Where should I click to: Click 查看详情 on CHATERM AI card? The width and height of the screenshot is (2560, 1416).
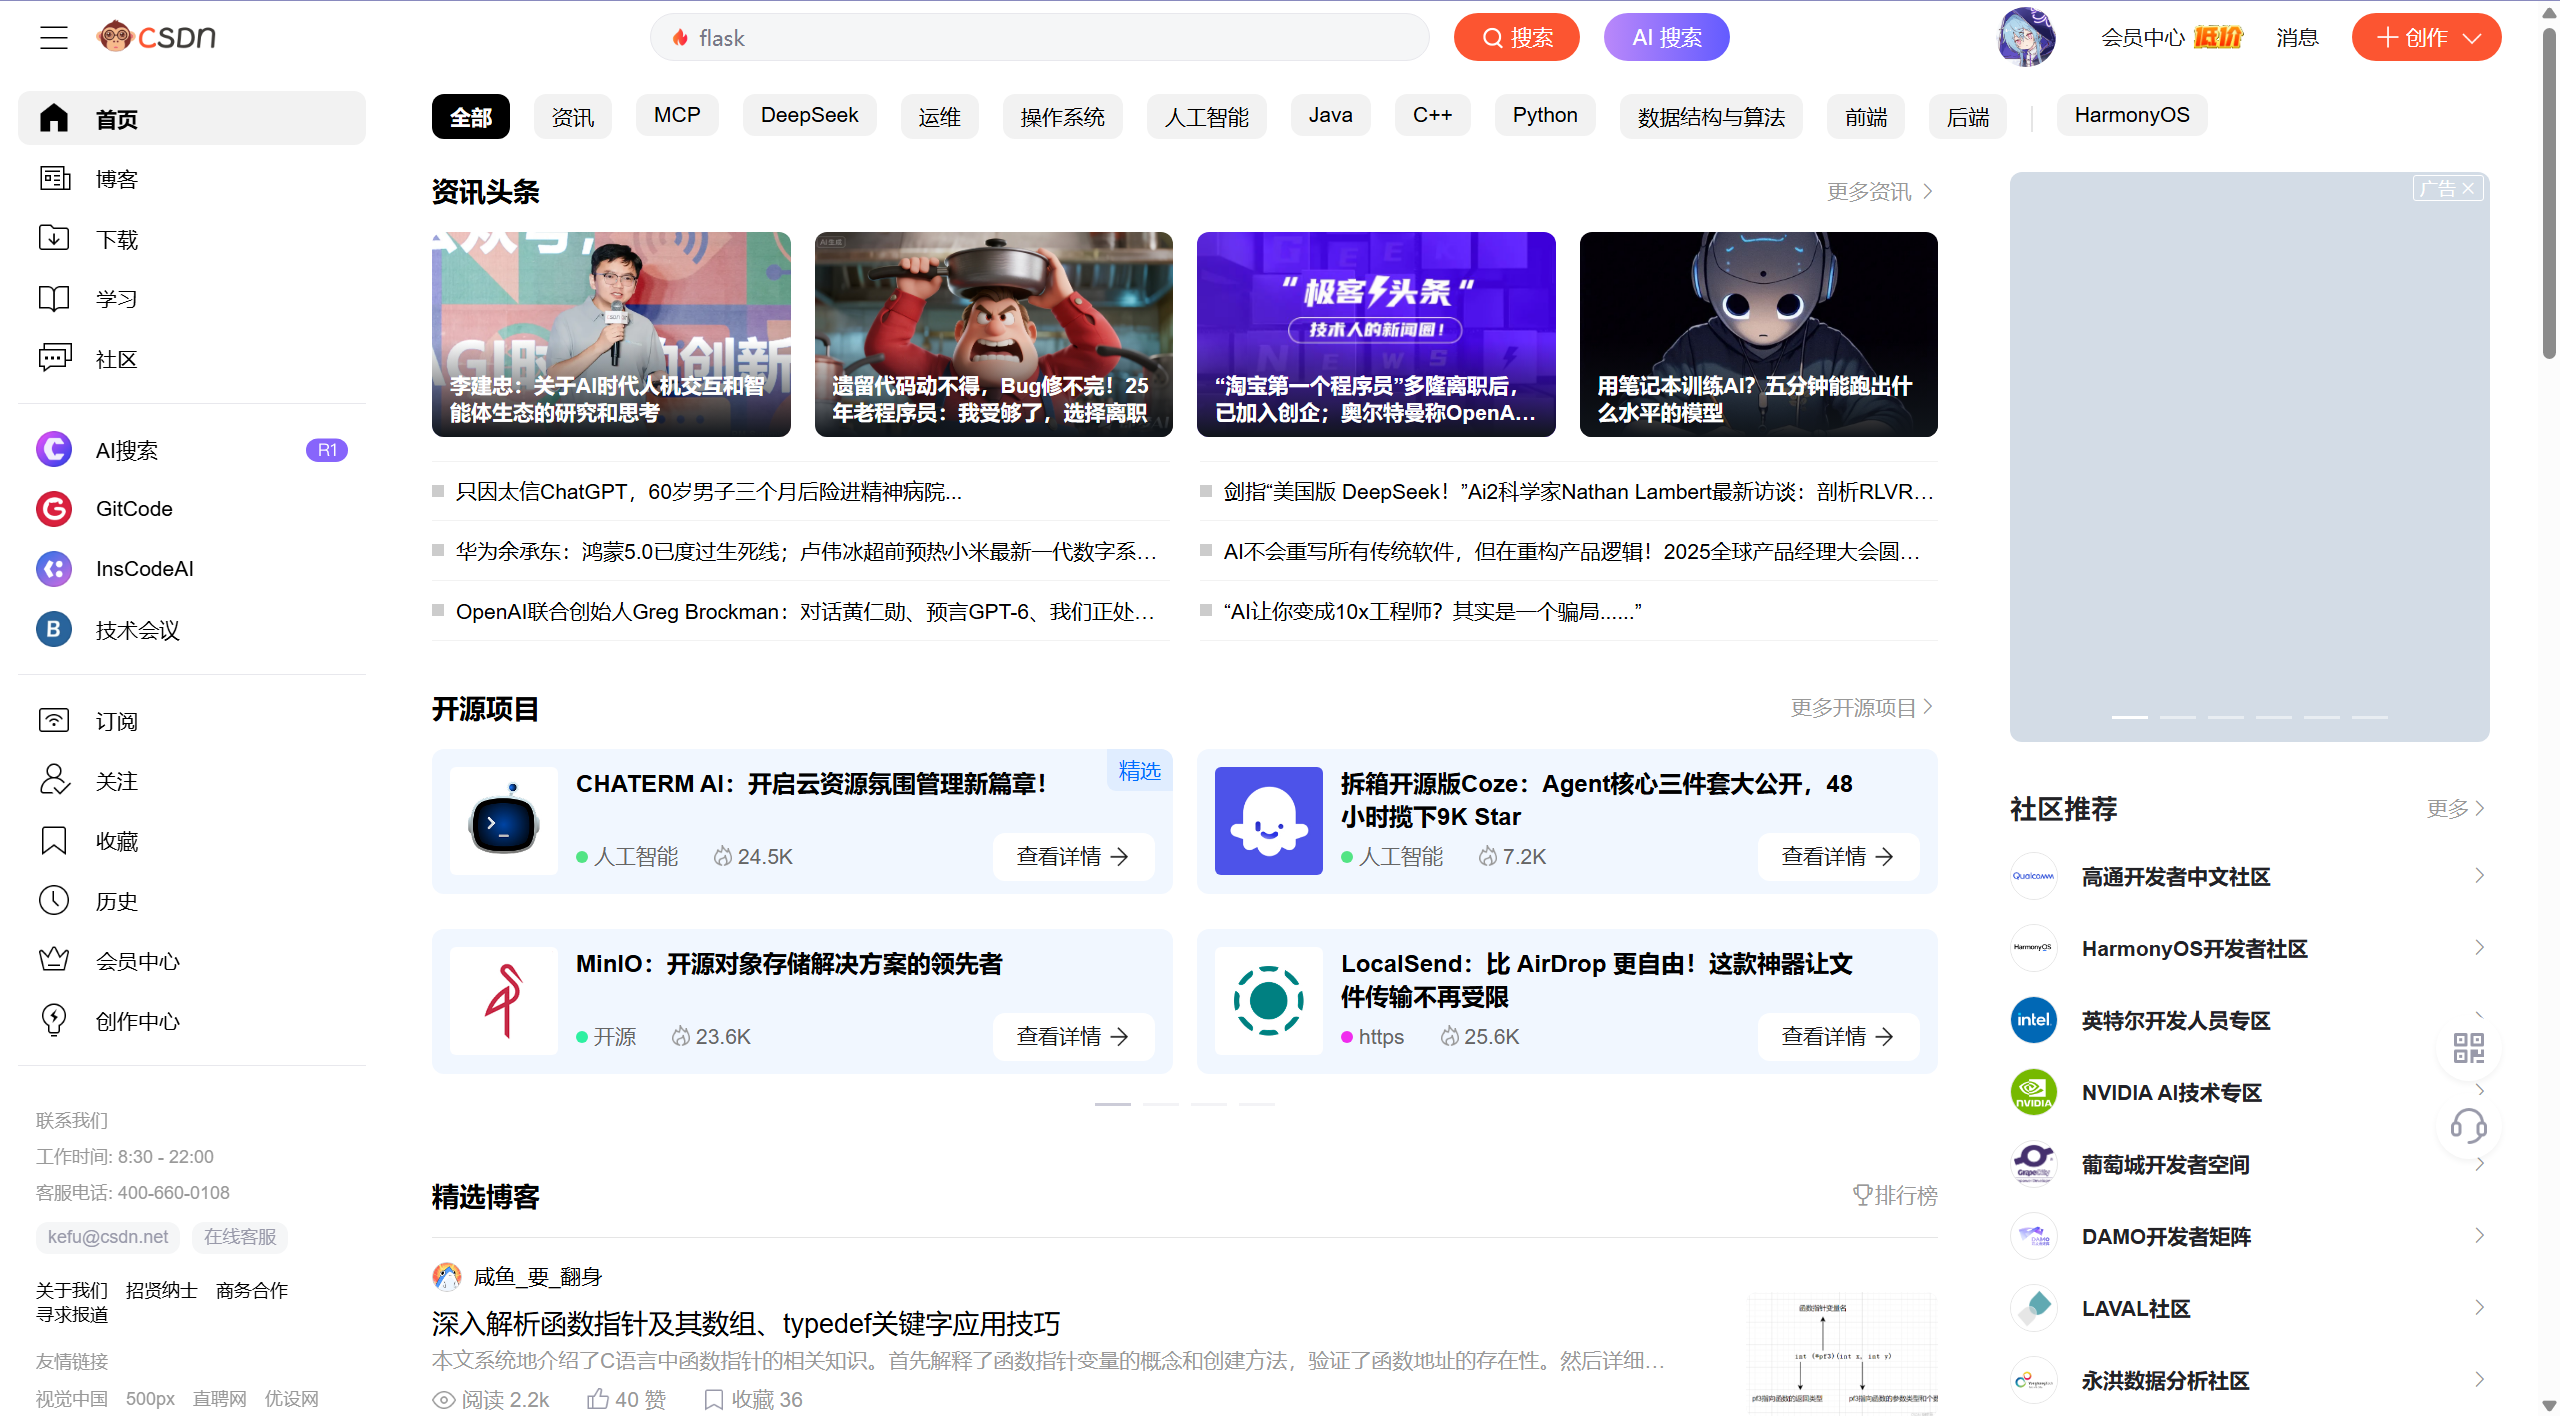[1073, 857]
